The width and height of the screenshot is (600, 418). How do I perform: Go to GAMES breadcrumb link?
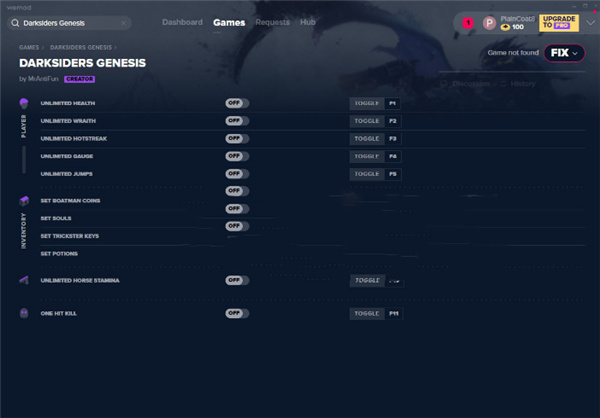pyautogui.click(x=29, y=47)
